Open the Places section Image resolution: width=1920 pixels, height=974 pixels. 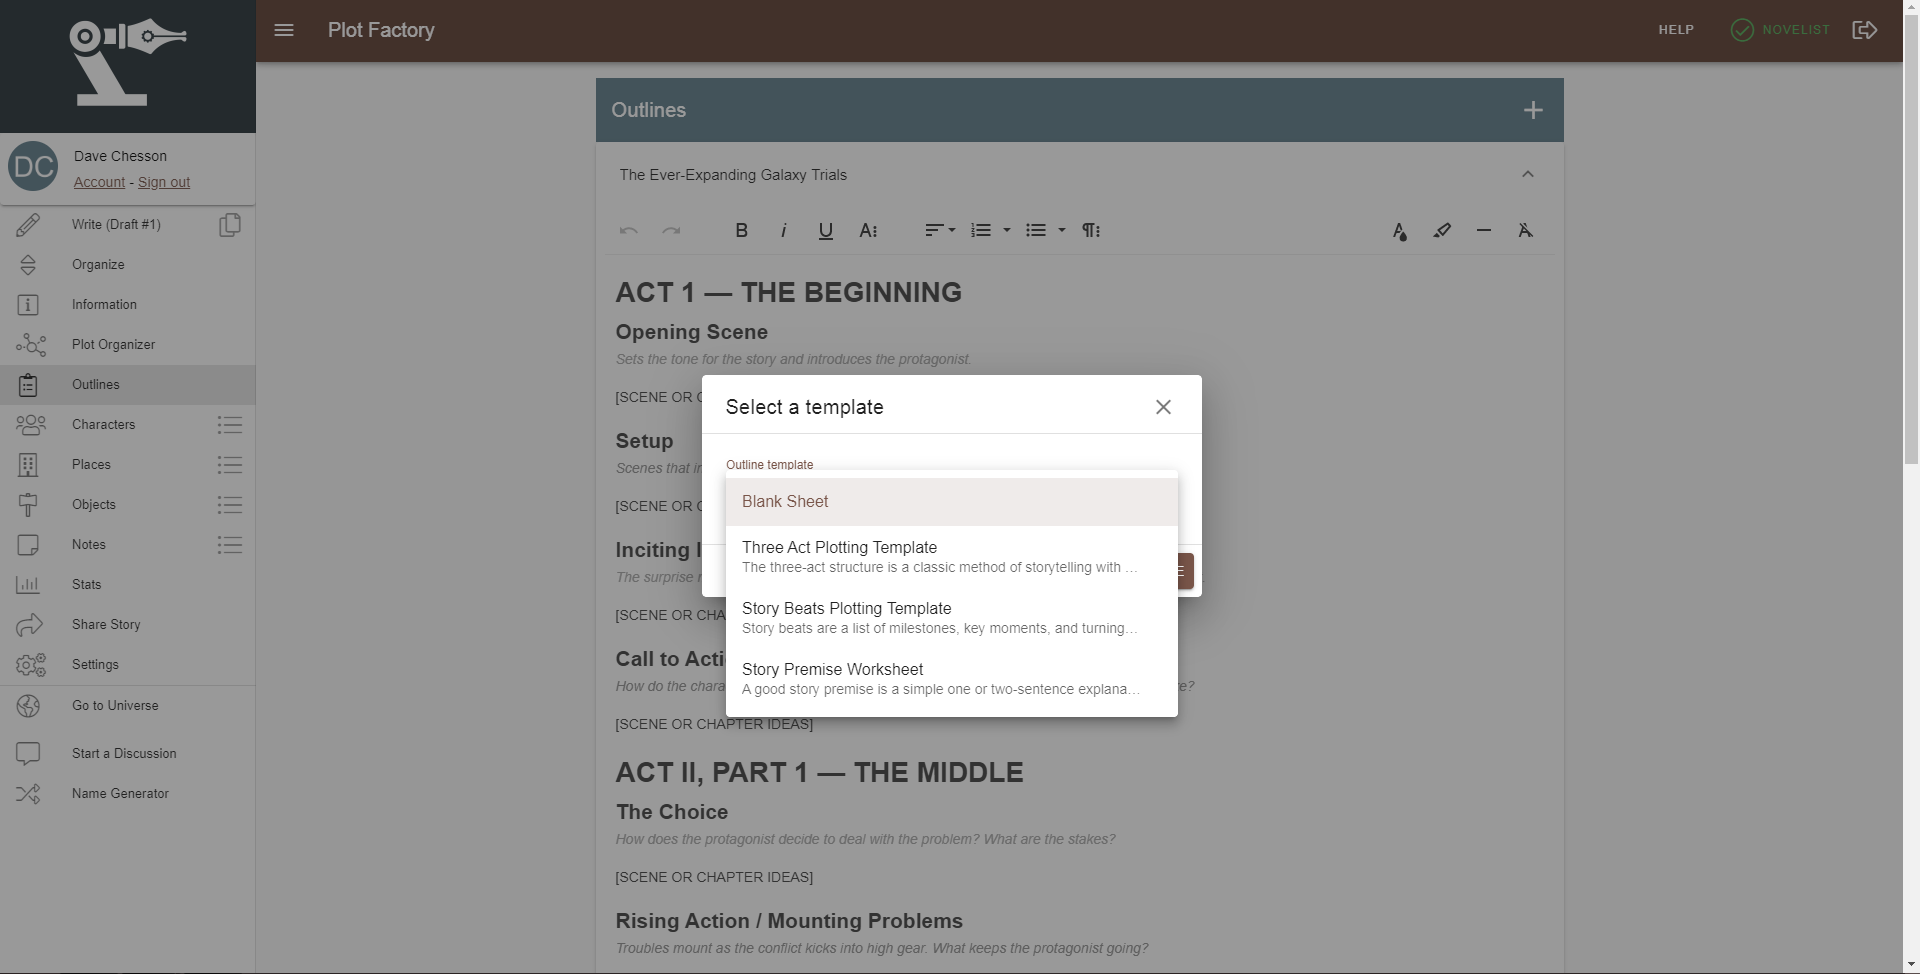pyautogui.click(x=92, y=464)
